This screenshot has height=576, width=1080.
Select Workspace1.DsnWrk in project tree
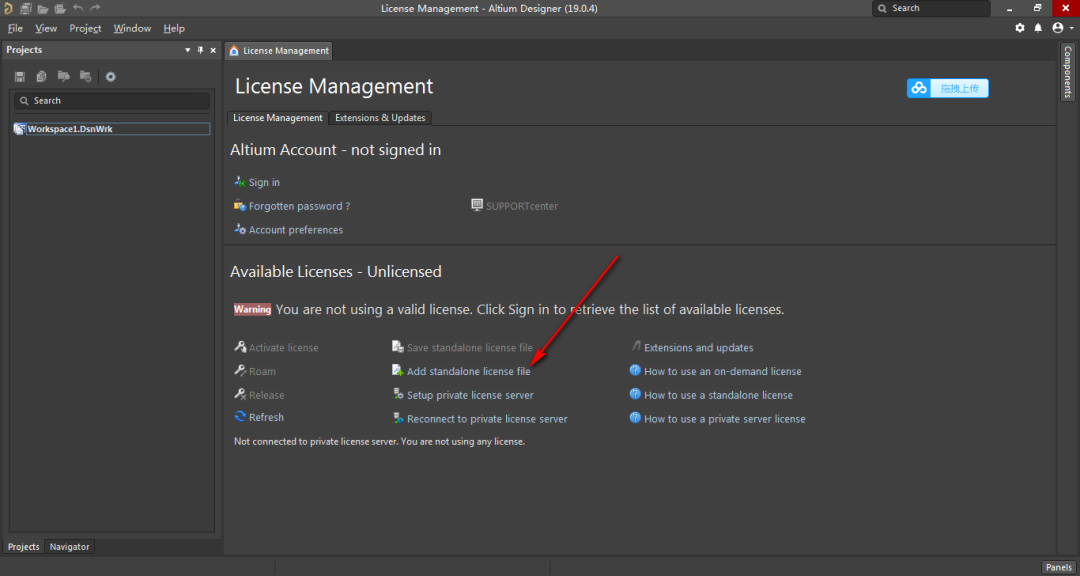[112, 129]
